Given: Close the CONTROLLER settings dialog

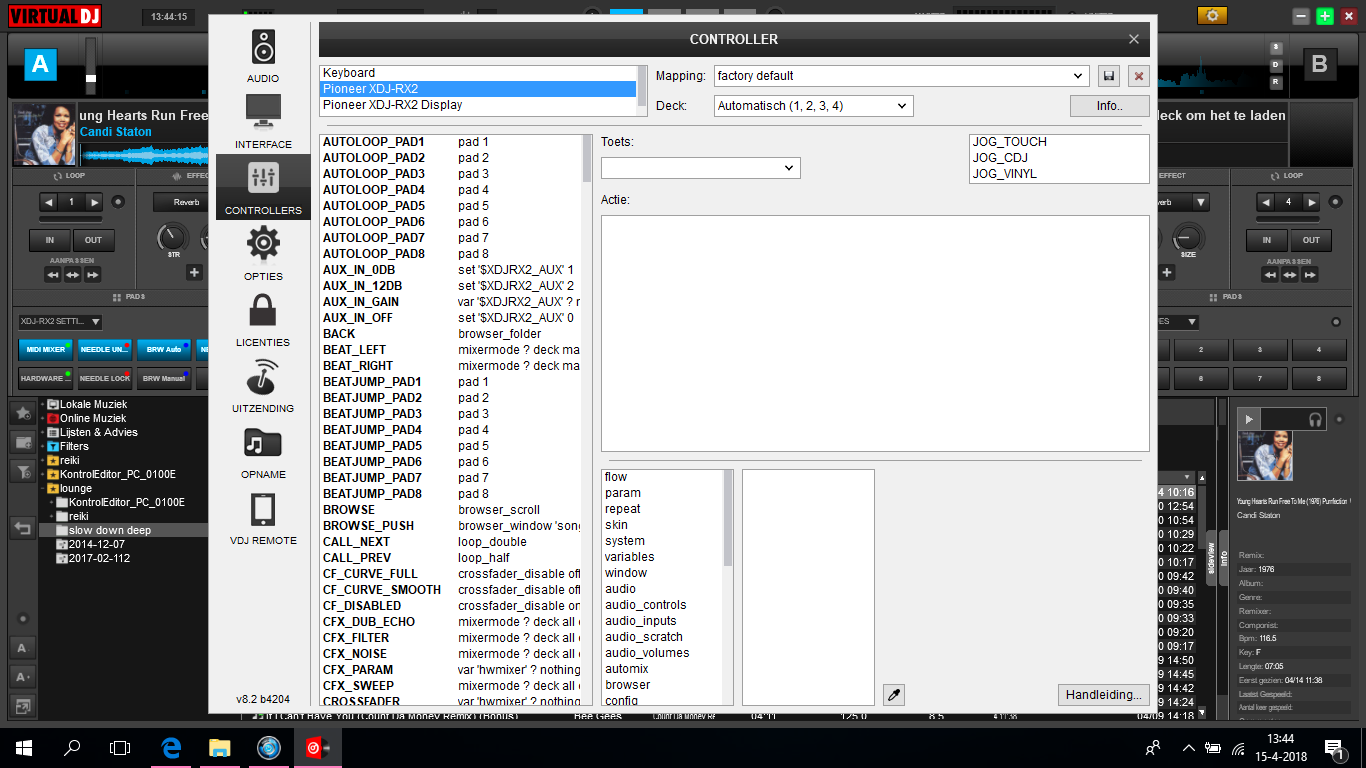Looking at the screenshot, I should [x=1133, y=39].
